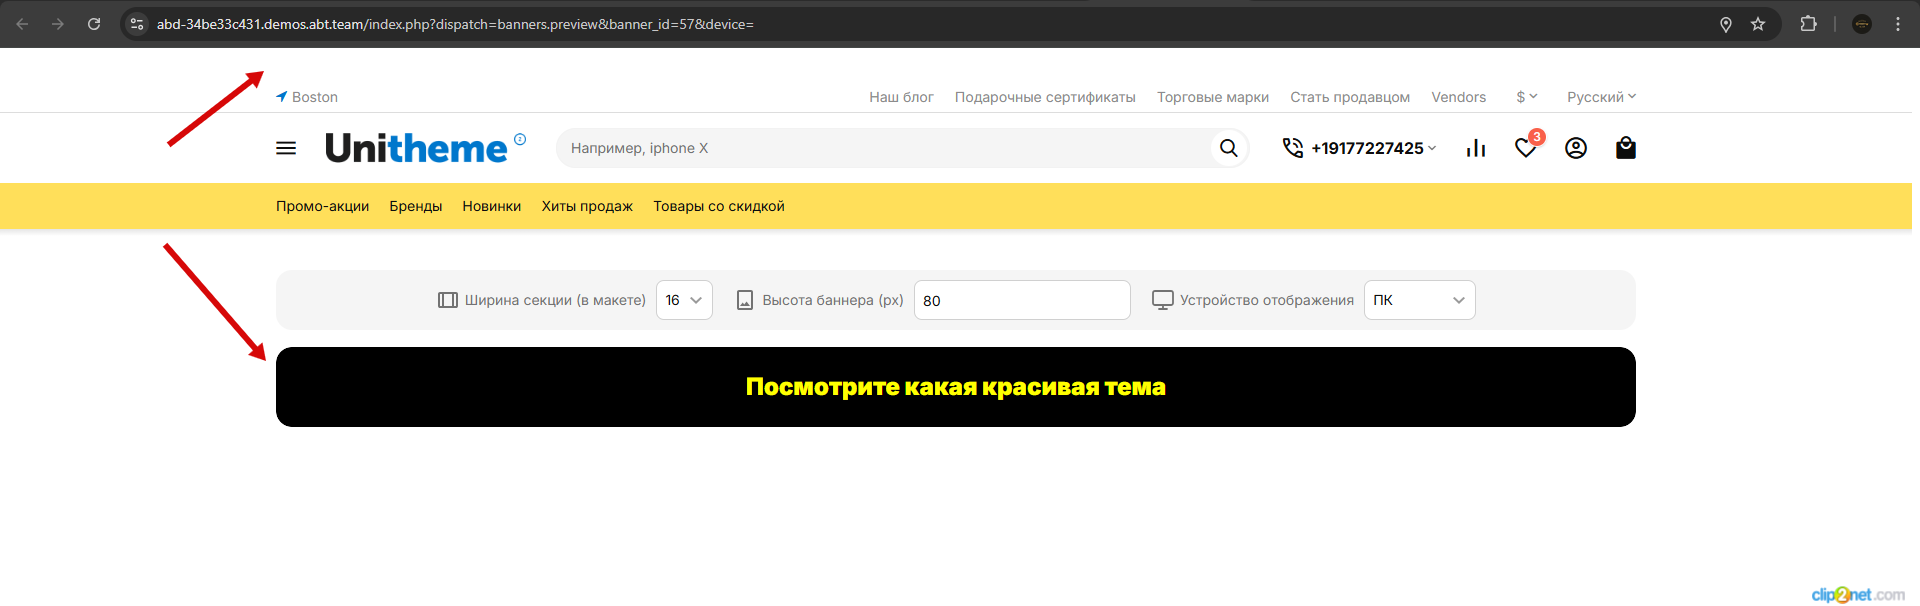This screenshot has height=606, width=1920.
Task: Click the Boston location selector
Action: [308, 97]
